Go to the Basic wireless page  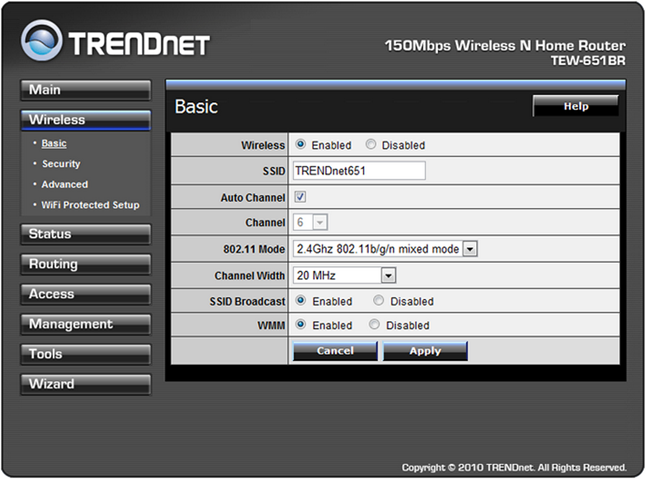pos(54,143)
